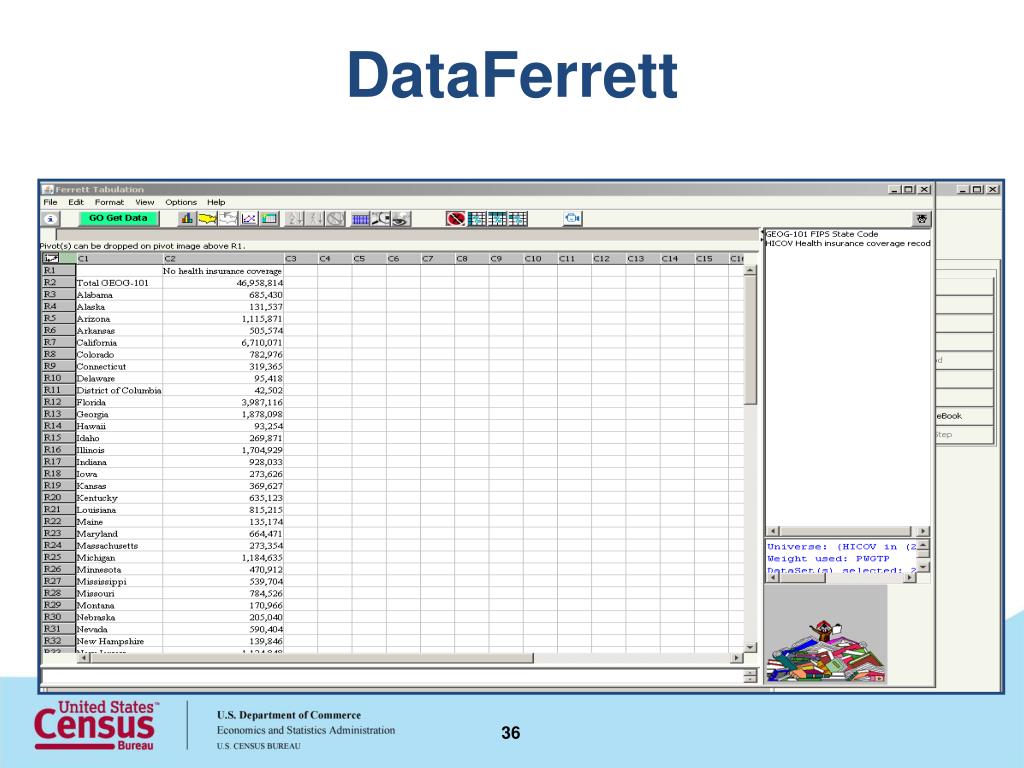Viewport: 1024px width, 768px height.
Task: Open the Edit menu
Action: point(76,202)
